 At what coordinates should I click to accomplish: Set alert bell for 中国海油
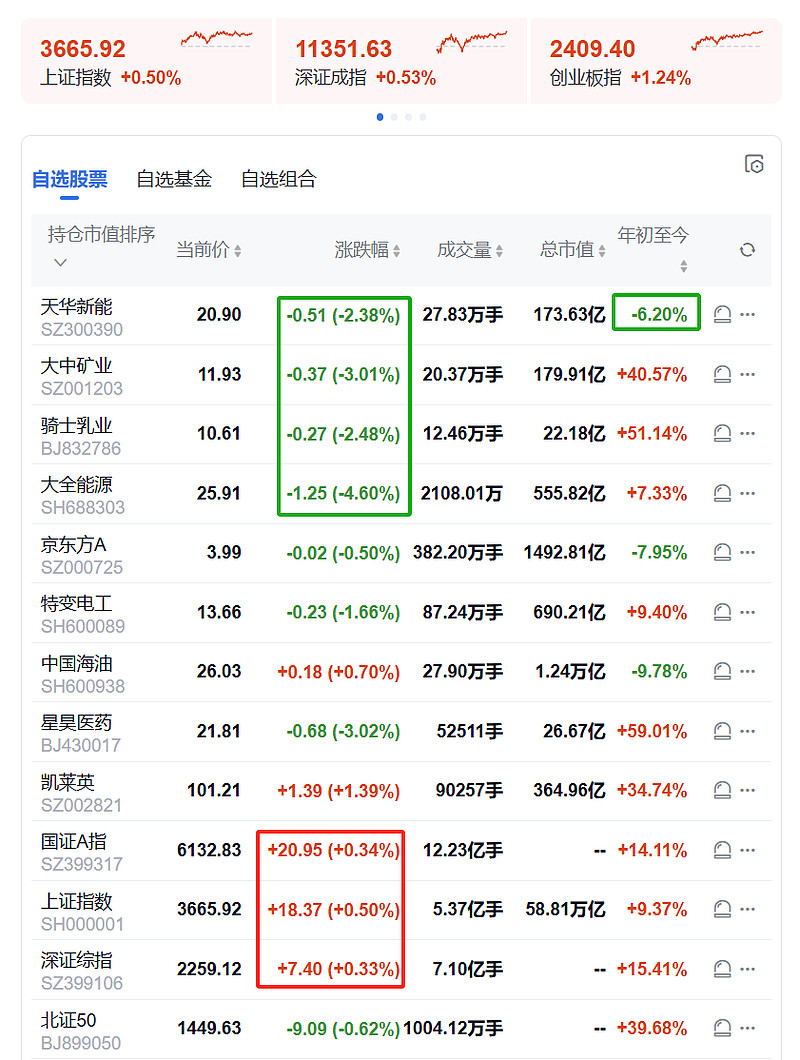pyautogui.click(x=722, y=671)
